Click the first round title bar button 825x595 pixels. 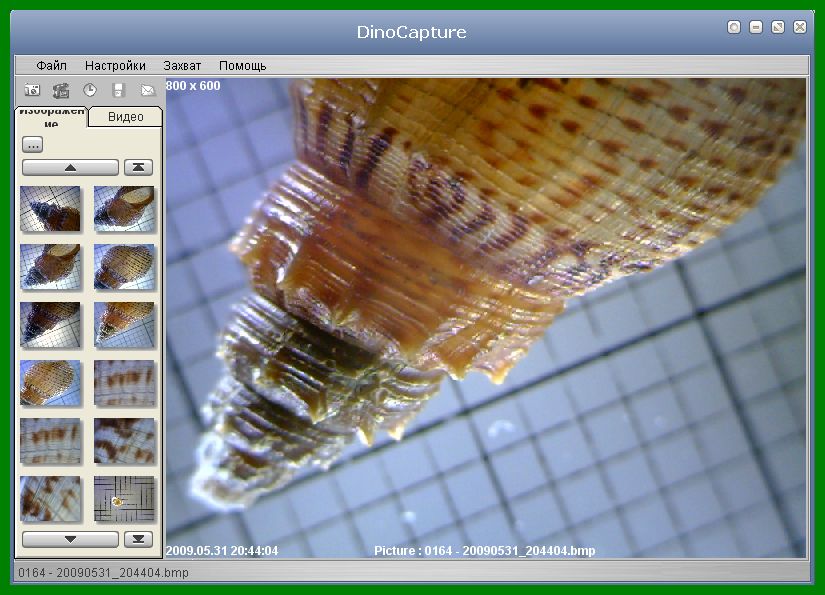(734, 27)
